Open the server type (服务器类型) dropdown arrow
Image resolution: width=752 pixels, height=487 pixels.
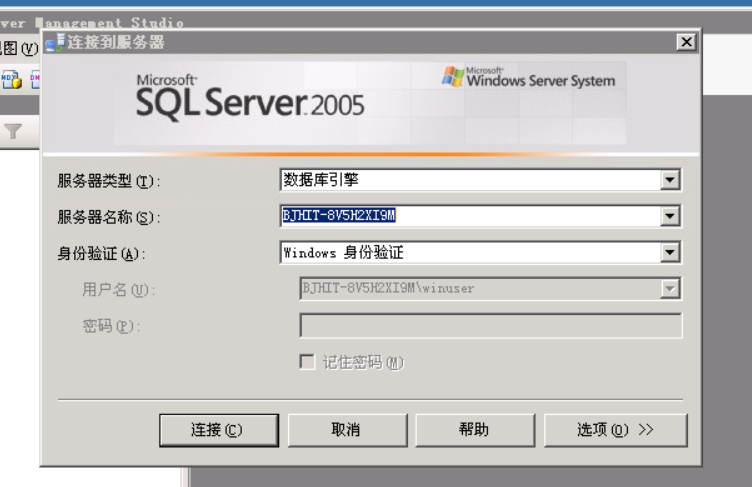[x=670, y=180]
